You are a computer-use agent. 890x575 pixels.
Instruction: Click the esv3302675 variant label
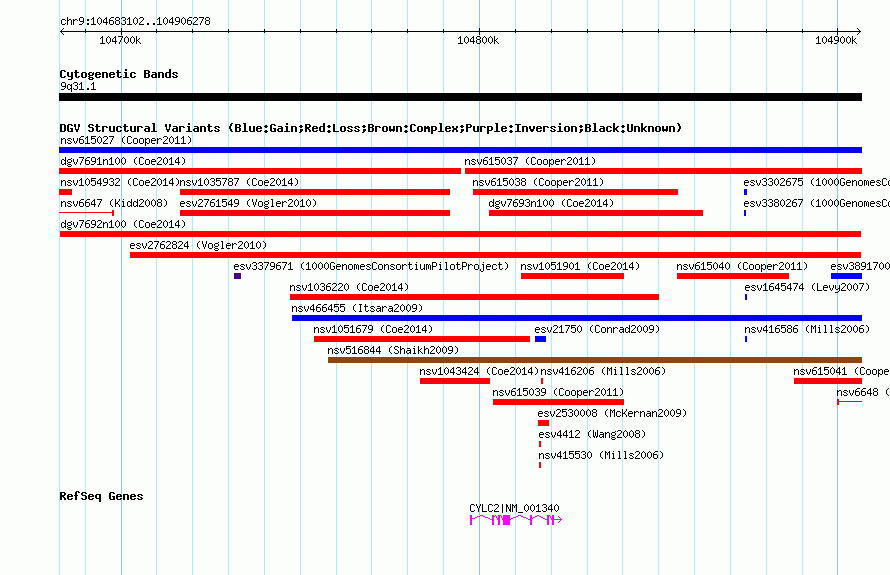816,182
